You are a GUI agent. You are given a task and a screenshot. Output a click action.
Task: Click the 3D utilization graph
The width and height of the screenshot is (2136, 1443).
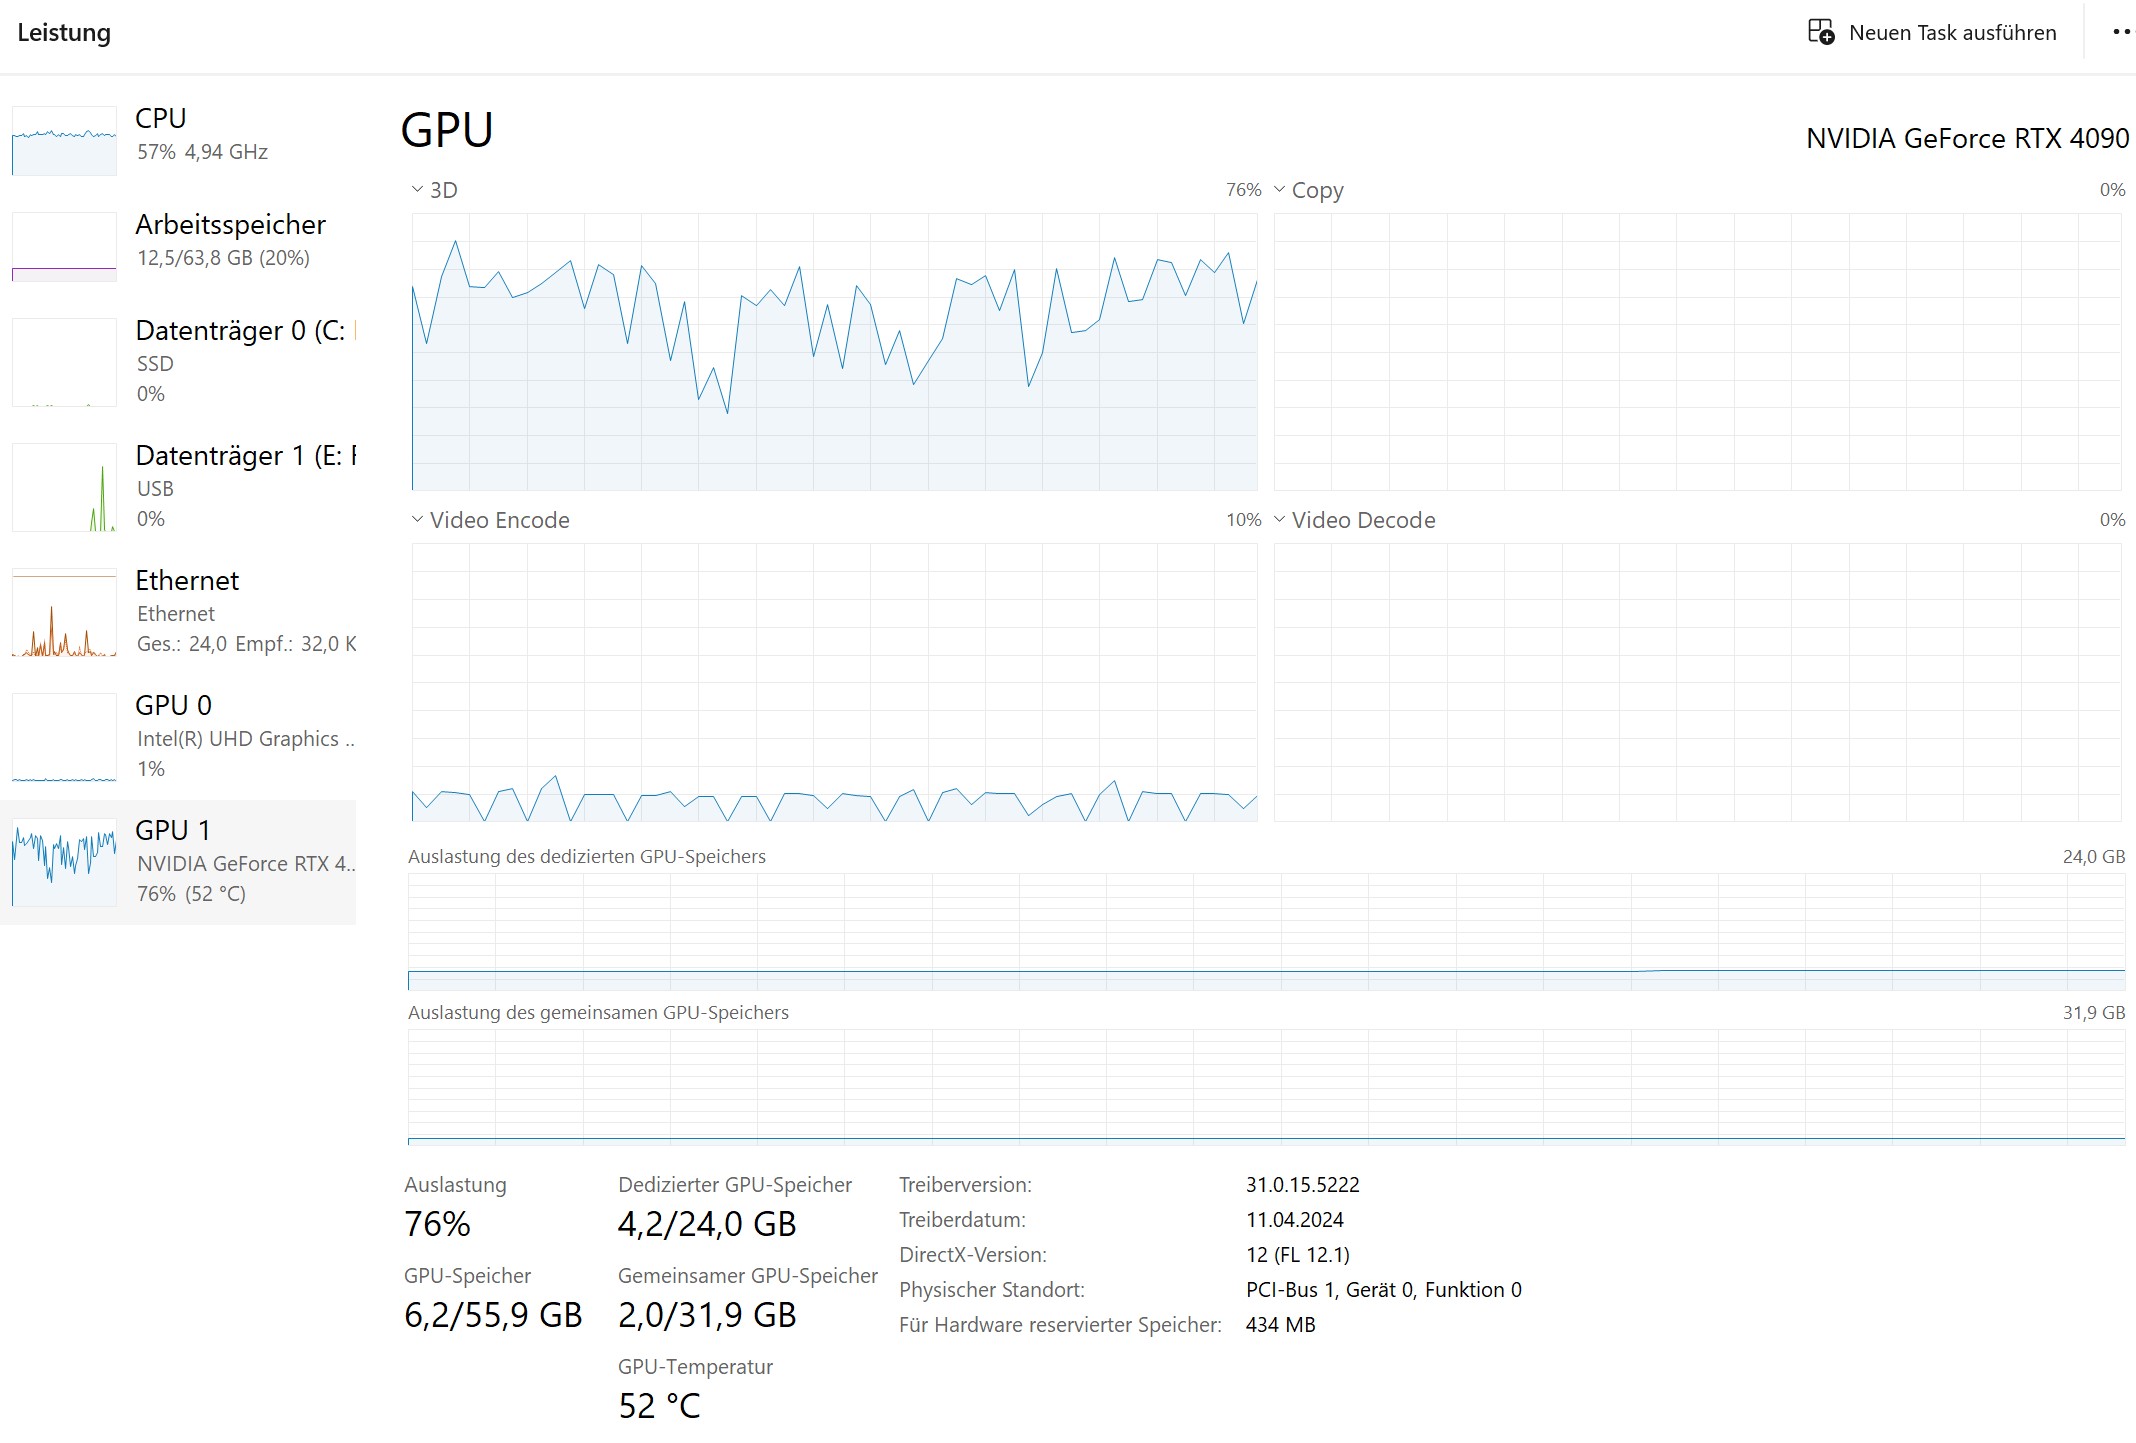(x=834, y=352)
